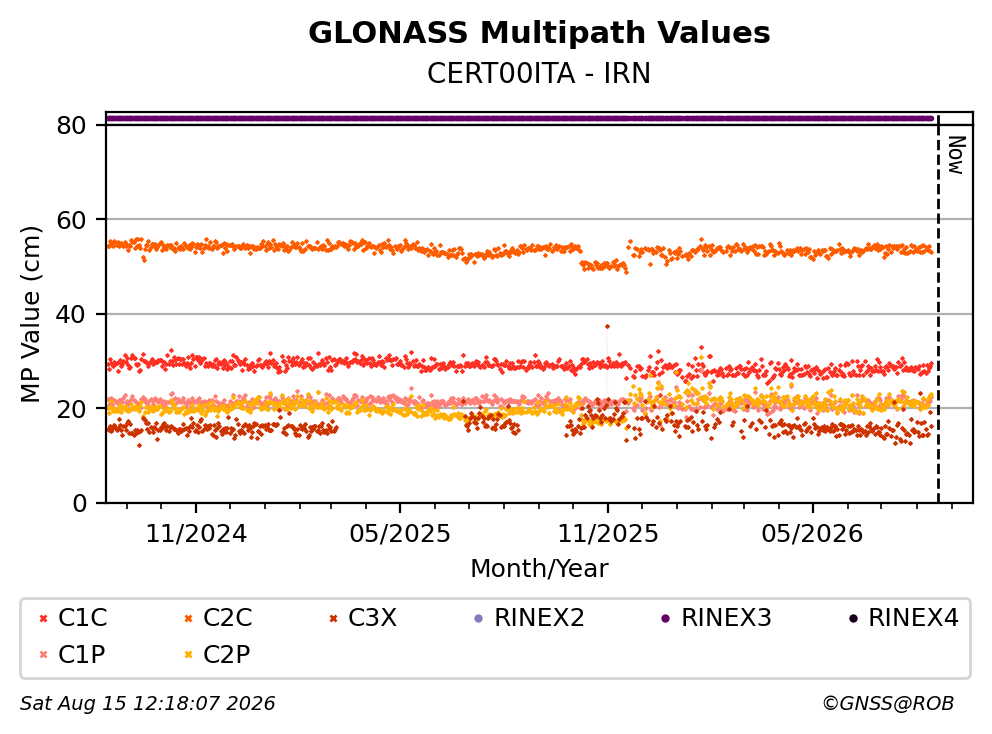Select the C2C legend label
Image resolution: width=992 pixels, height=734 pixels.
click(x=228, y=618)
